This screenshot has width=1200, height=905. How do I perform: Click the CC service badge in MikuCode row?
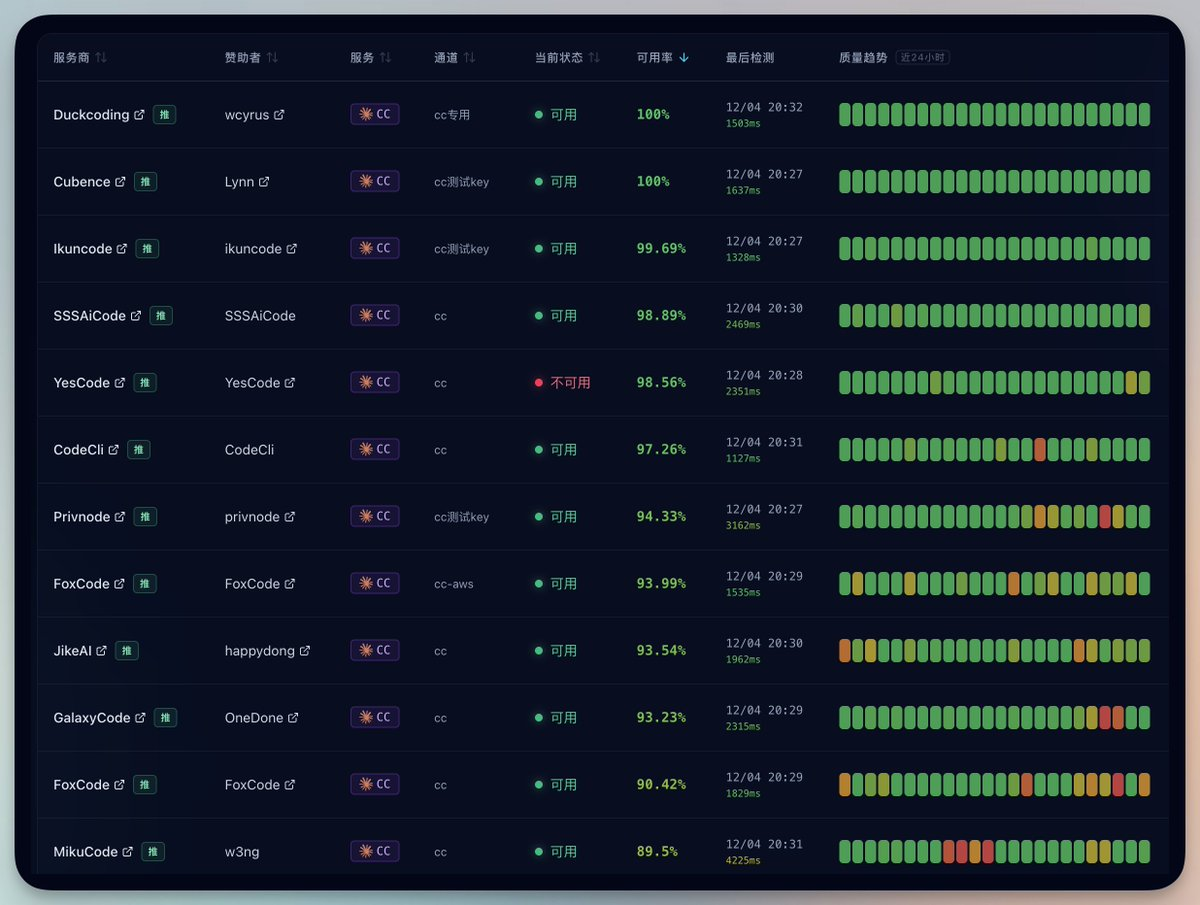pos(374,851)
